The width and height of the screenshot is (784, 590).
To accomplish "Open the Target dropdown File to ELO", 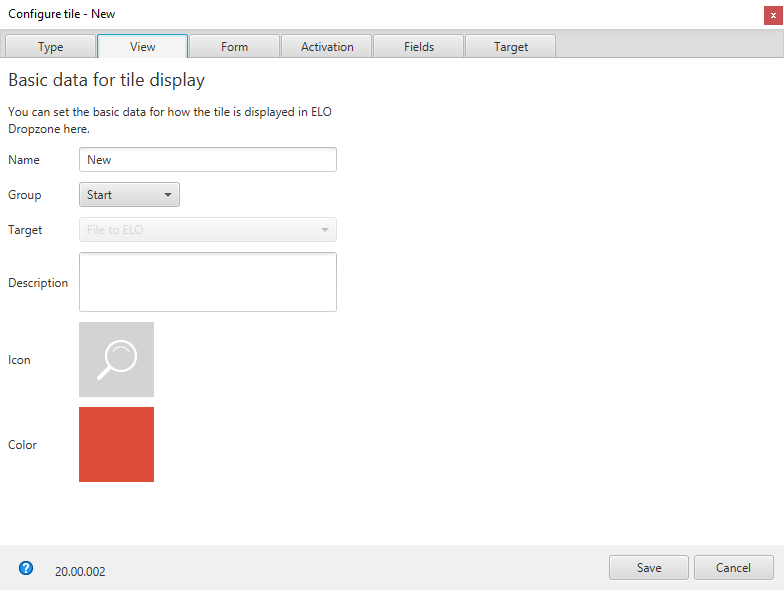I will 208,230.
